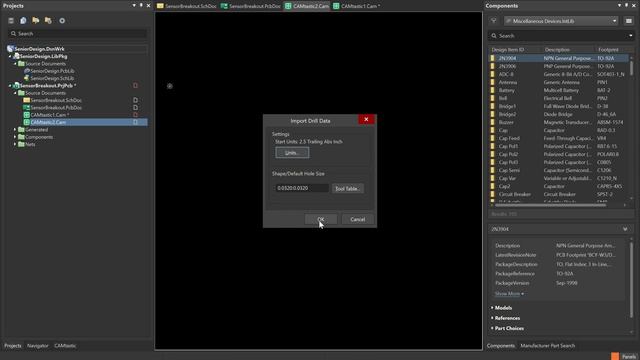The height and width of the screenshot is (360, 640).
Task: Collapse Source Documents under SeniorDesign.LibPkg
Action: click(15, 64)
